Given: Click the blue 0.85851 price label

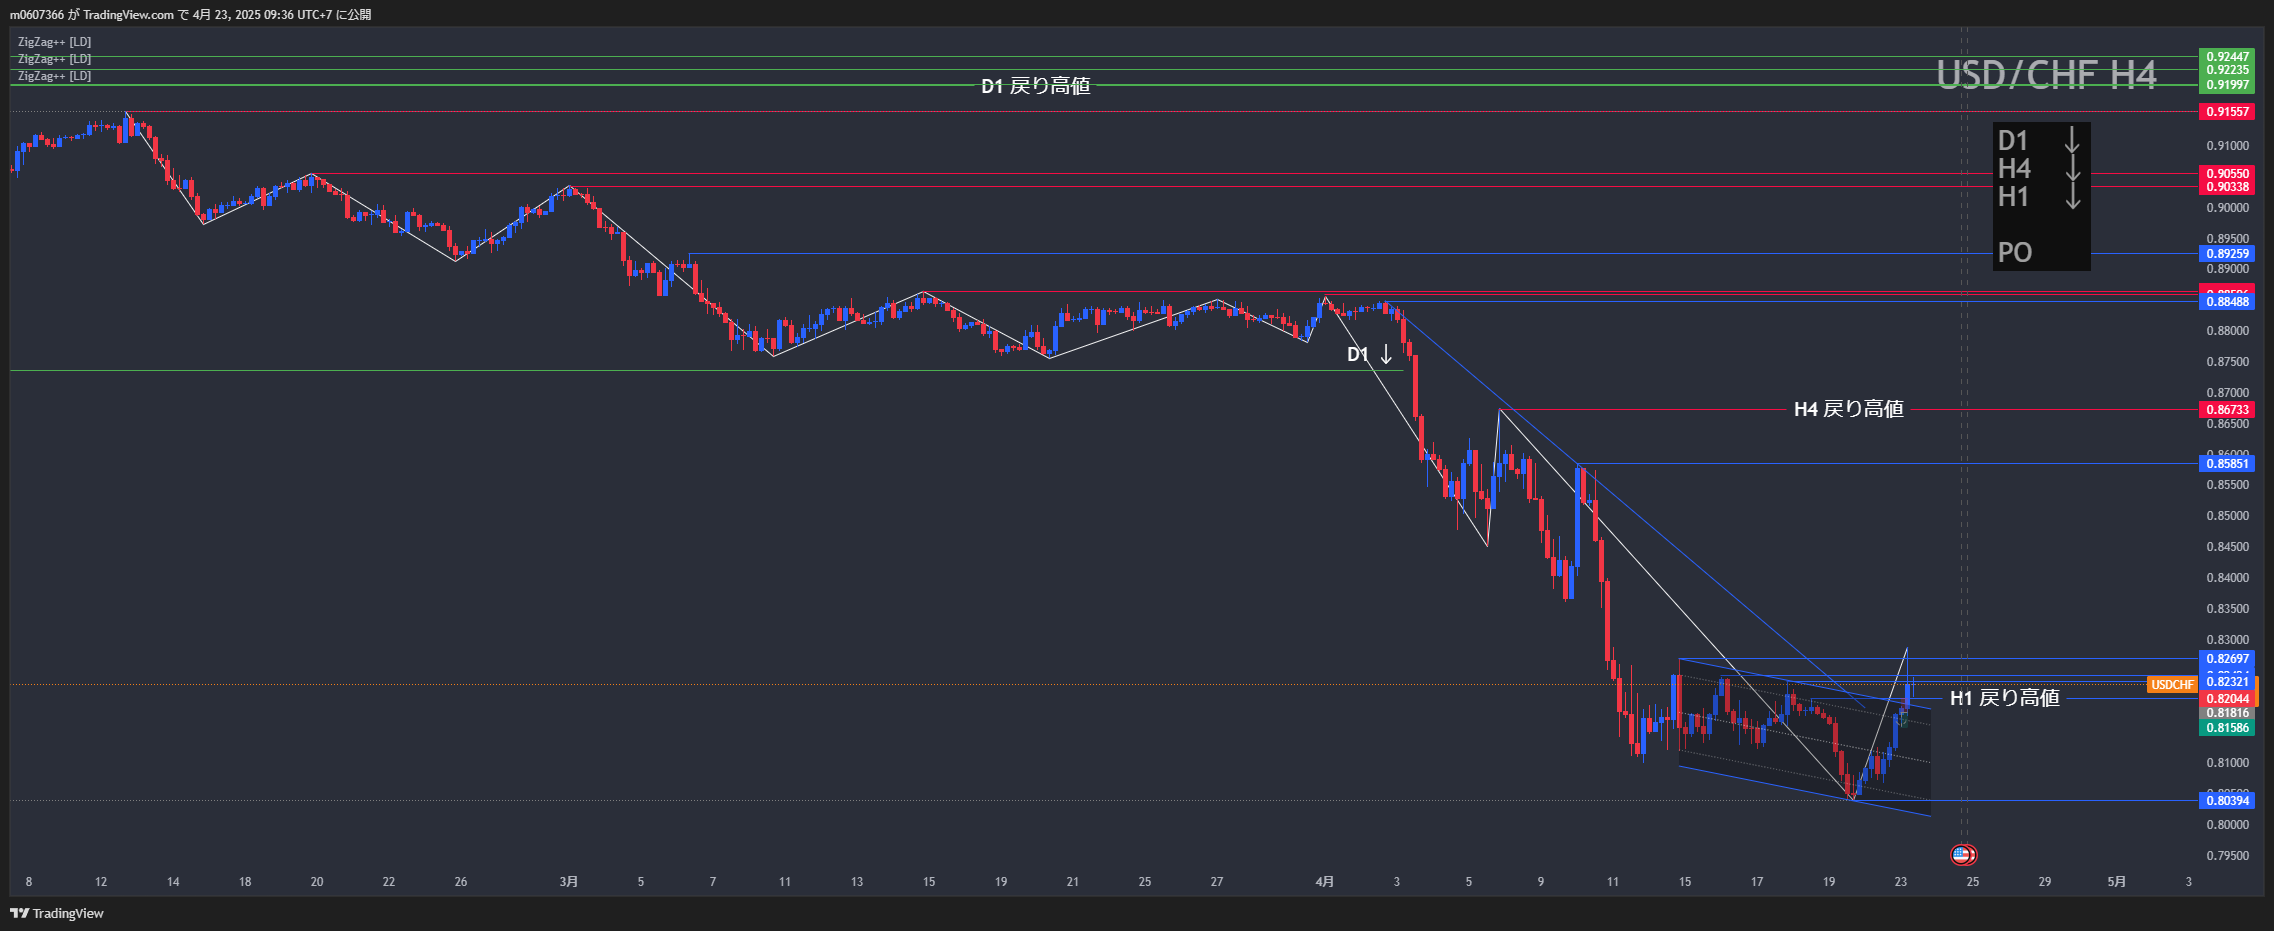Looking at the screenshot, I should [x=2227, y=464].
